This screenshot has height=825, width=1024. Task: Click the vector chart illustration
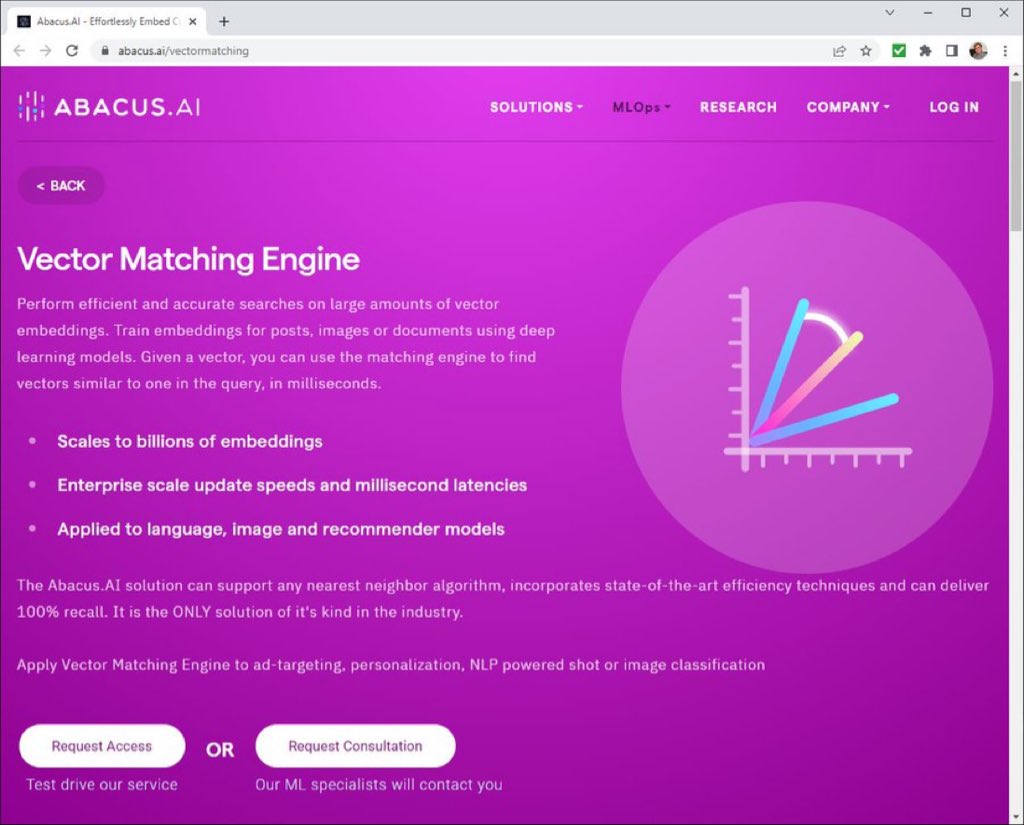tap(808, 387)
